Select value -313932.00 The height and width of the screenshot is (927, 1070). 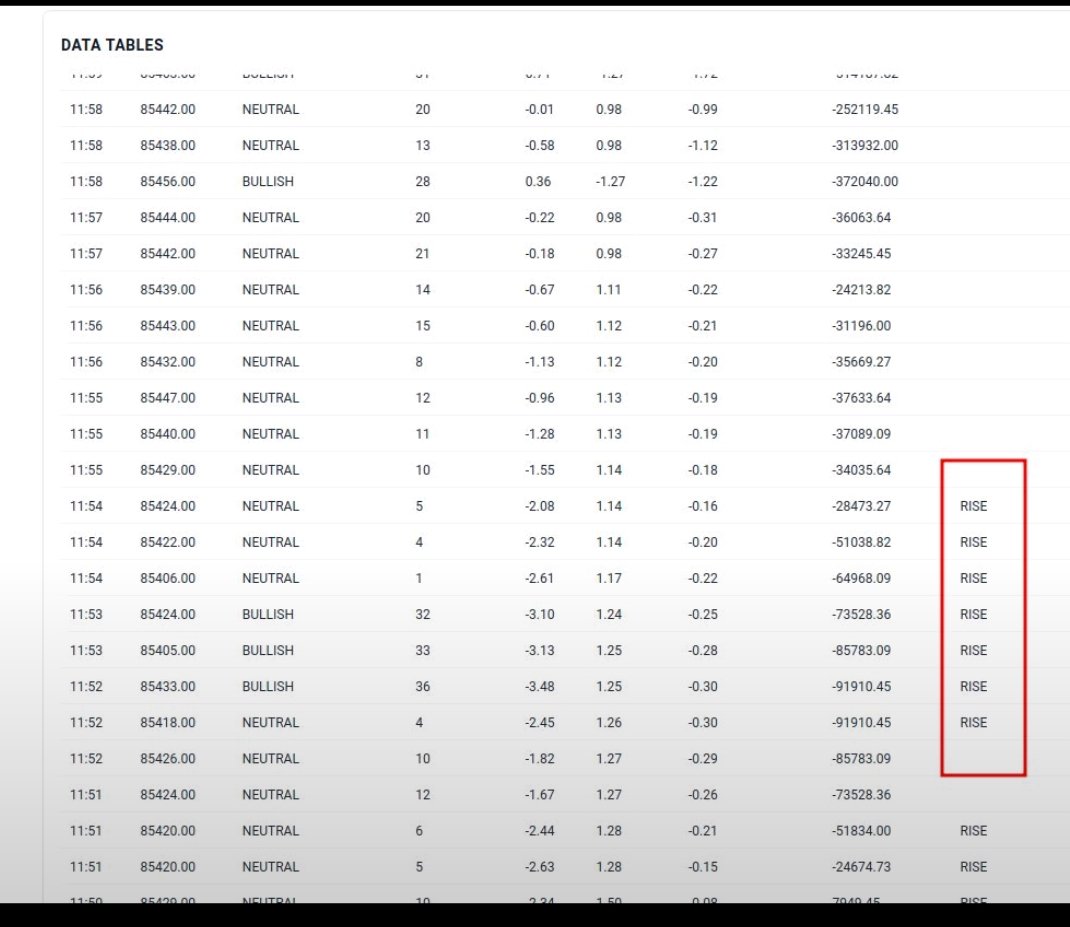(x=865, y=145)
